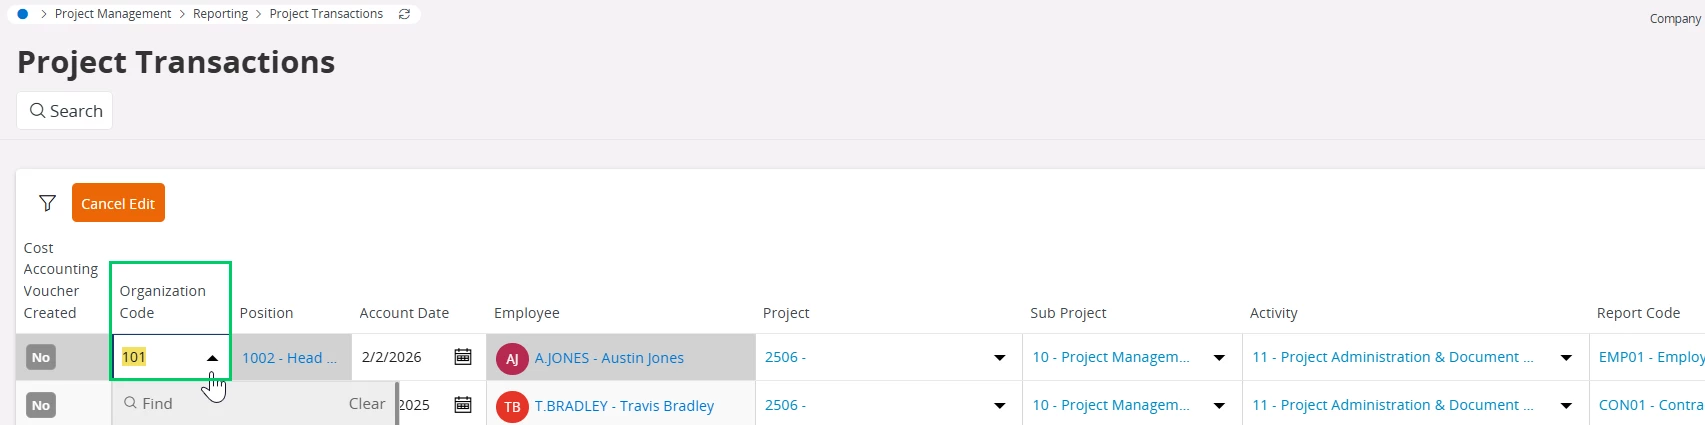Expand Sub Project dropdown in first row
This screenshot has width=1705, height=425.
(x=1219, y=358)
